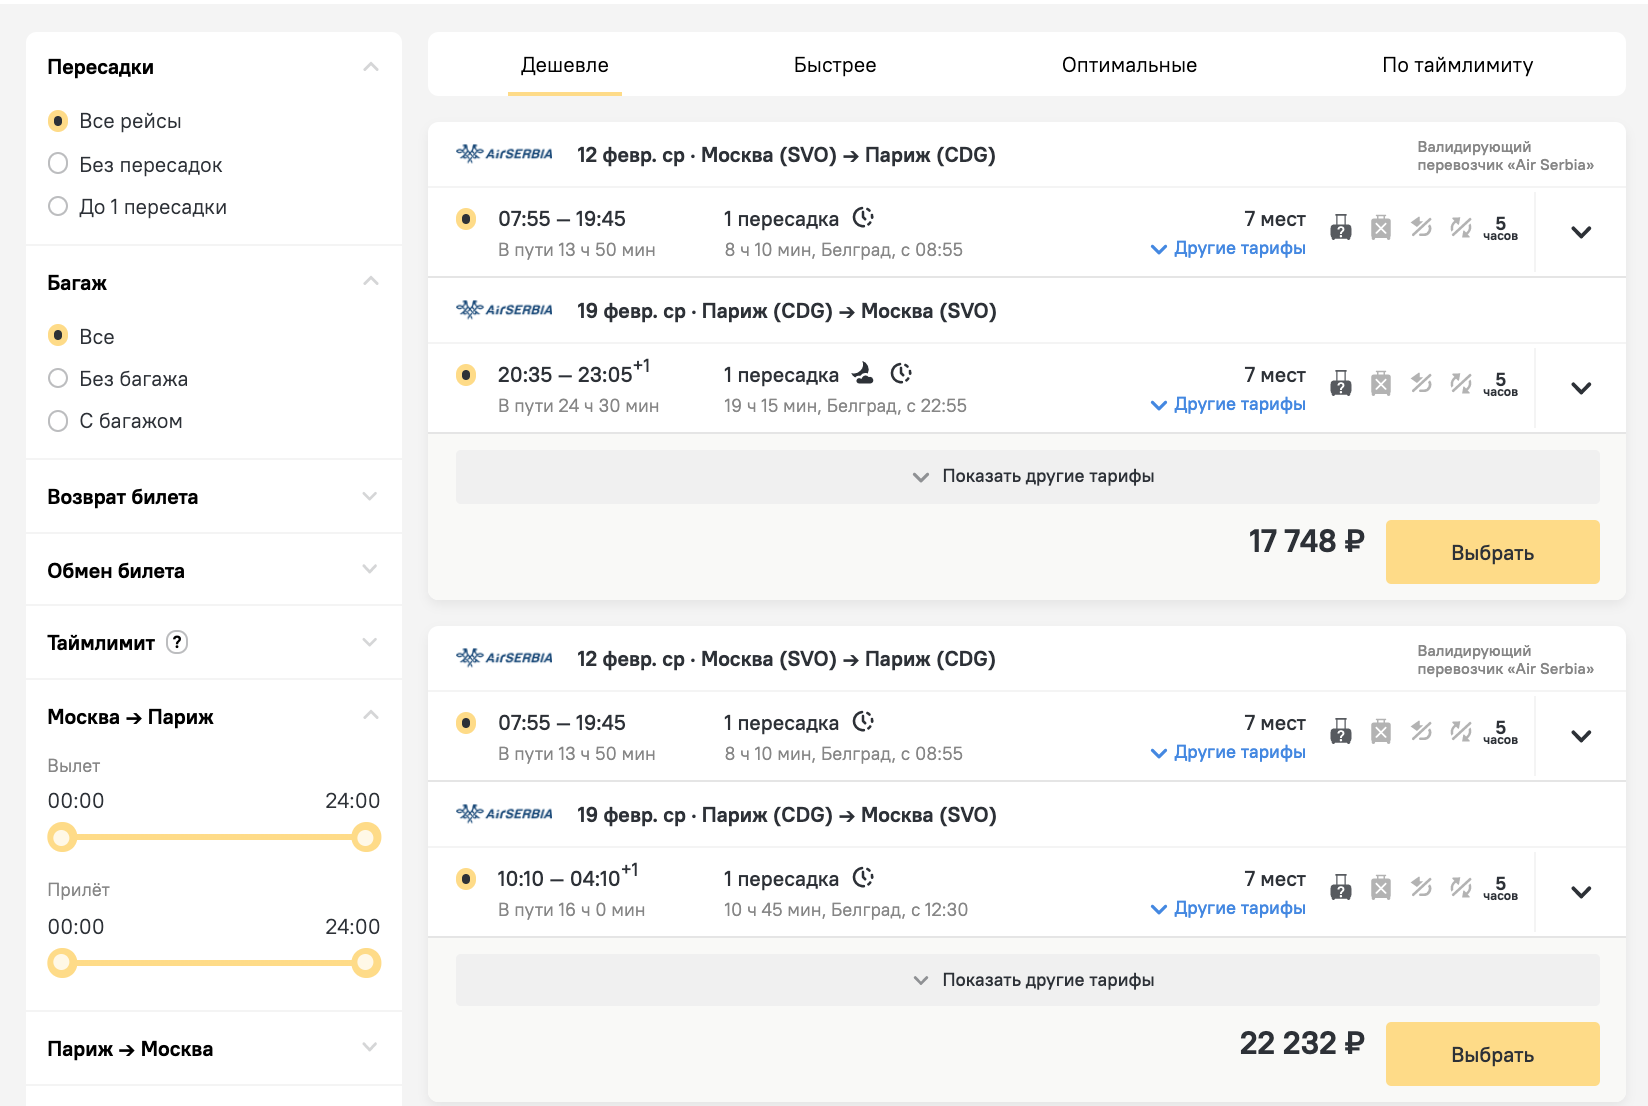Collapse the Багаж filter section
1648x1106 pixels.
(x=370, y=281)
